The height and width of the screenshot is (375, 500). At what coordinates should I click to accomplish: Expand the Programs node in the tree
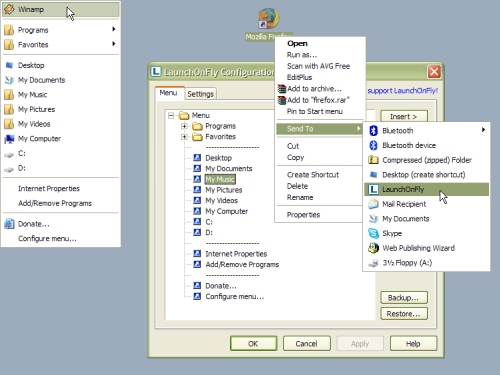(184, 126)
